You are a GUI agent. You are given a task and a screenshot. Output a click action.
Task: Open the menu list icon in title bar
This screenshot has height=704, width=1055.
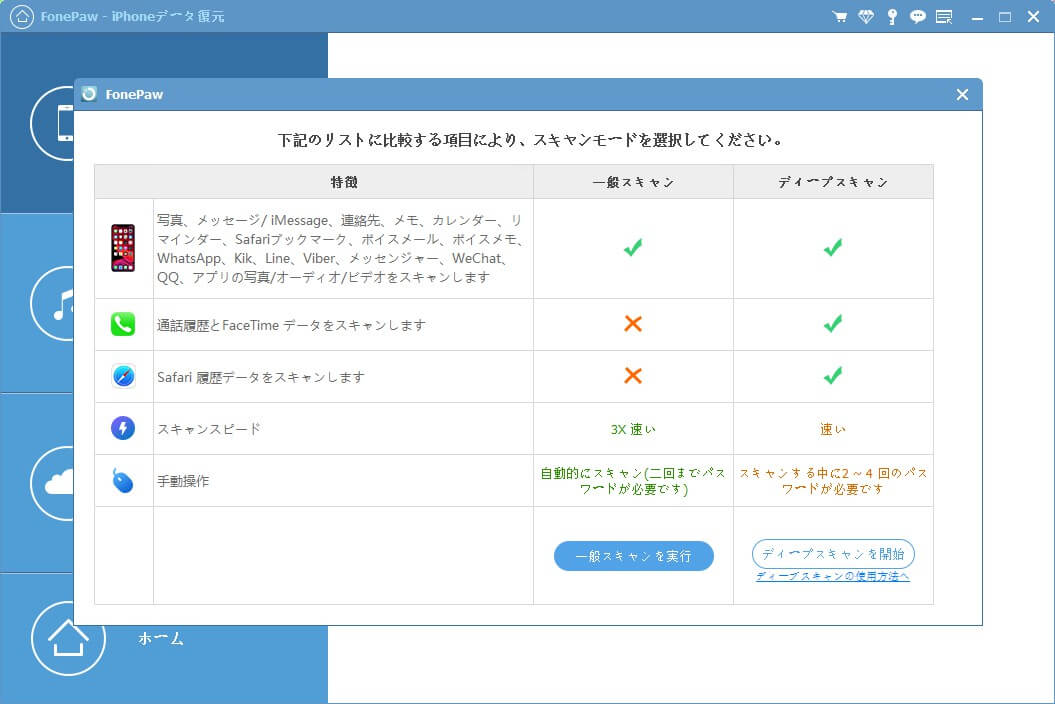[x=944, y=17]
